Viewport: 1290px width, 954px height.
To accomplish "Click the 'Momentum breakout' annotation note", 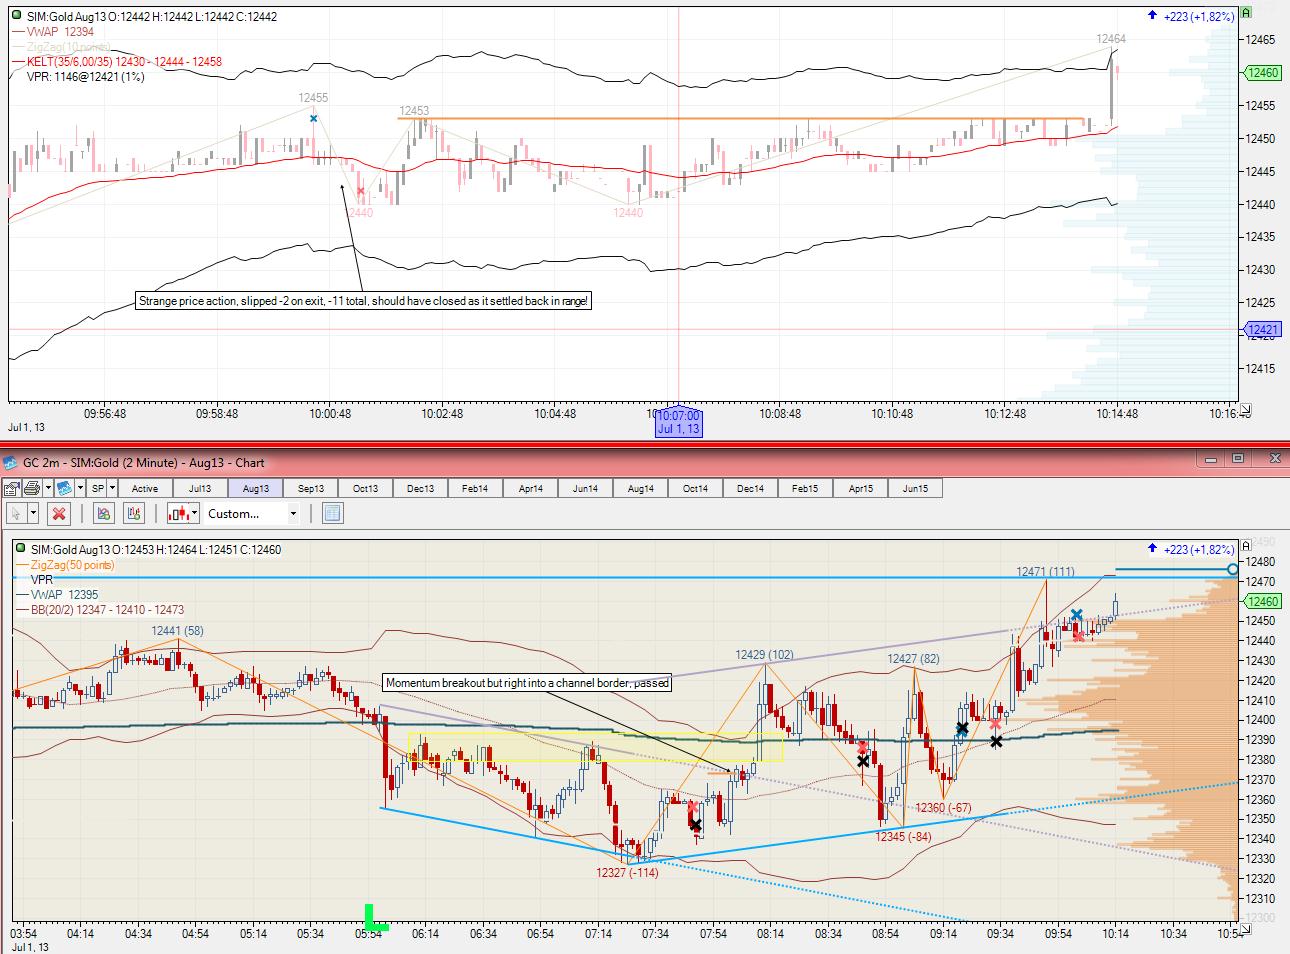I will click(x=527, y=683).
